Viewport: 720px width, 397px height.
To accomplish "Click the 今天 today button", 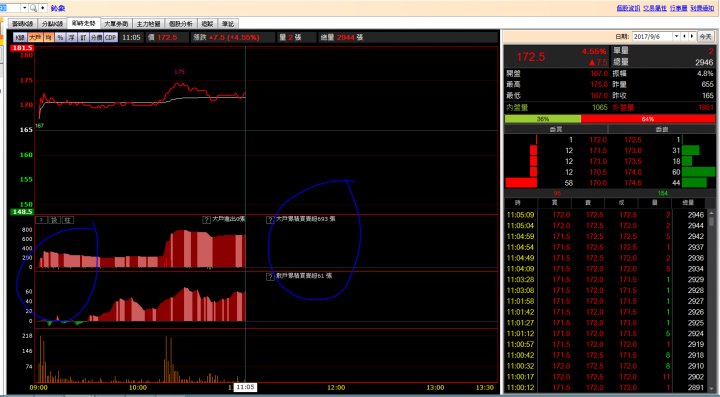I will pyautogui.click(x=705, y=36).
